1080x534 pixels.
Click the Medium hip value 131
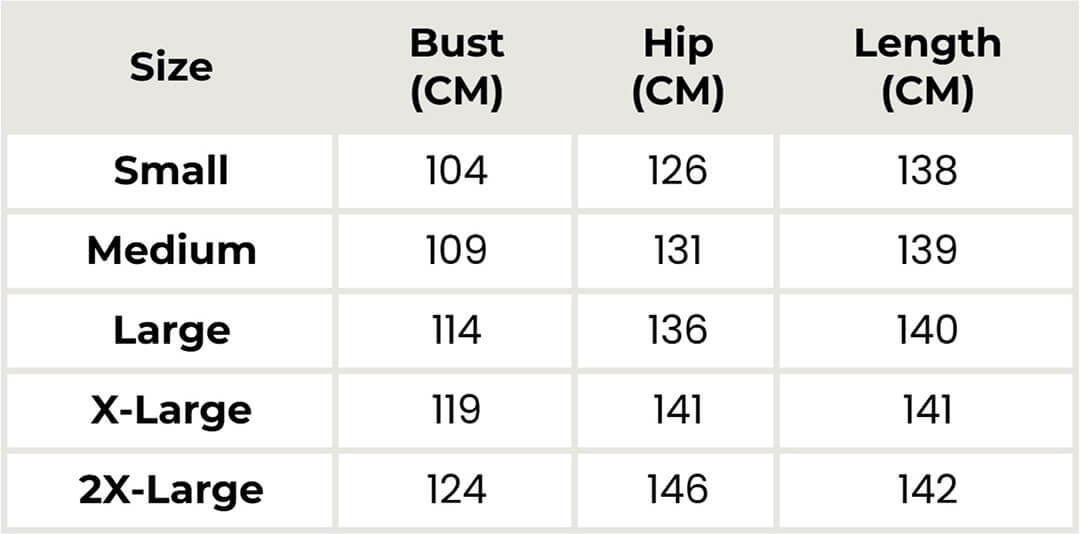coord(678,251)
